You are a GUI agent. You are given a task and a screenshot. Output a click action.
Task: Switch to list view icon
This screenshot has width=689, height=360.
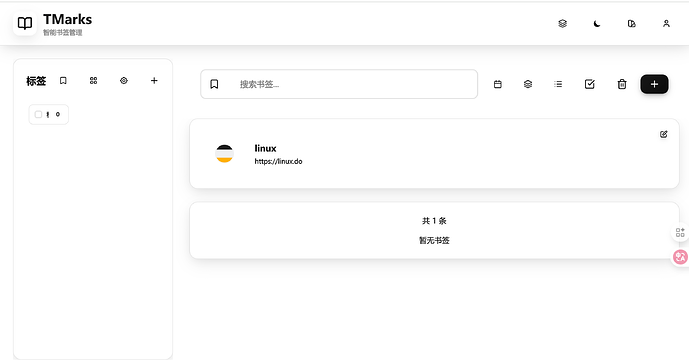(558, 84)
